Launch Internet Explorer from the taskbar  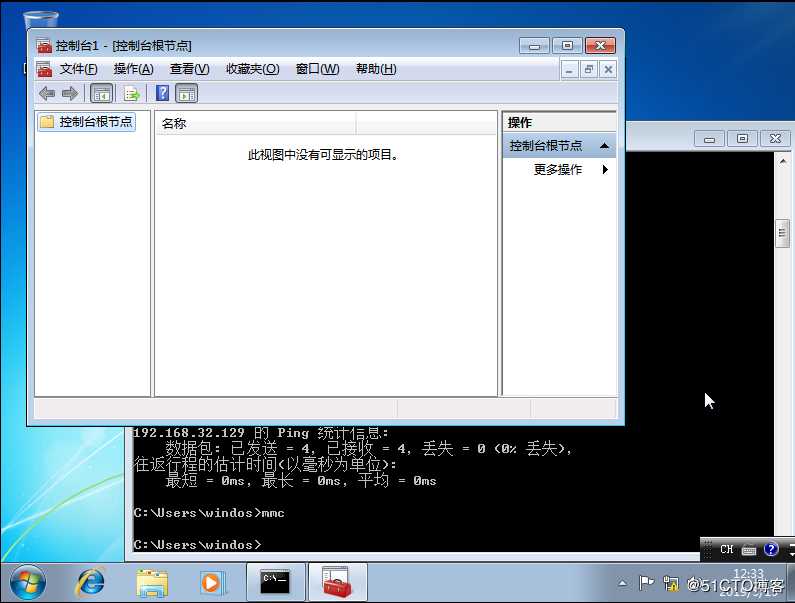[90, 583]
